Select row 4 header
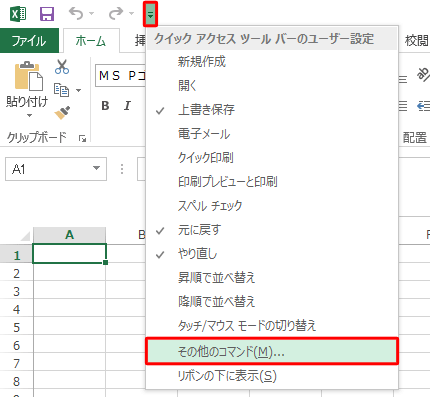 point(16,310)
